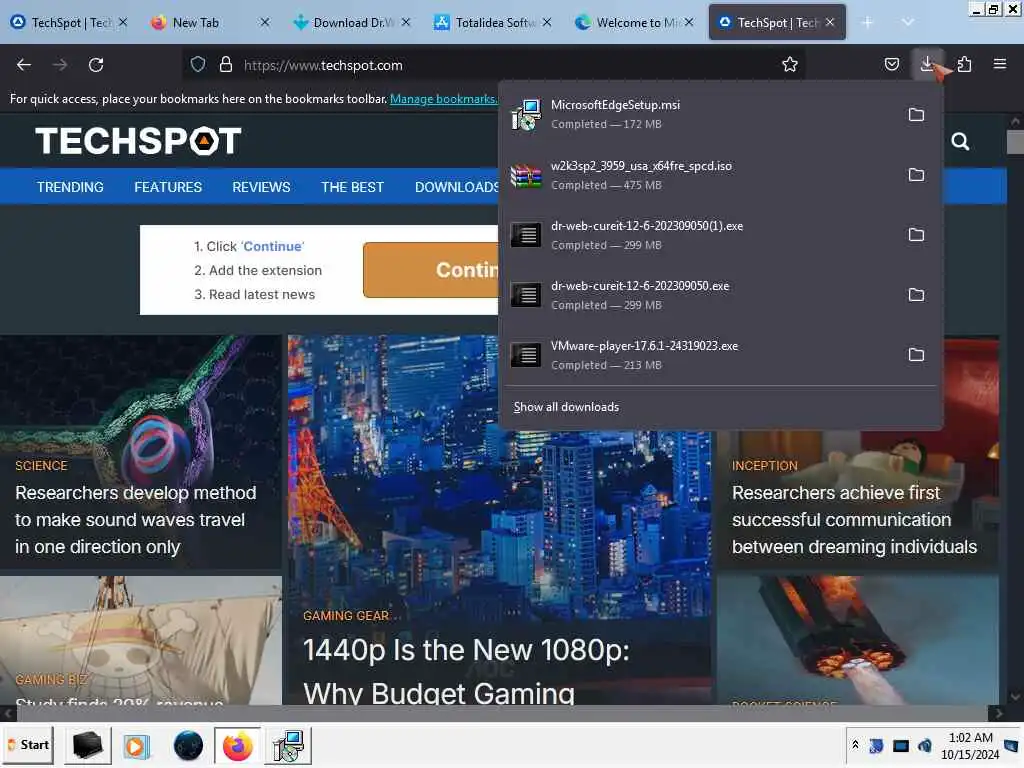Bookmark this page with the star
Screen dimensions: 1024x768
790,65
